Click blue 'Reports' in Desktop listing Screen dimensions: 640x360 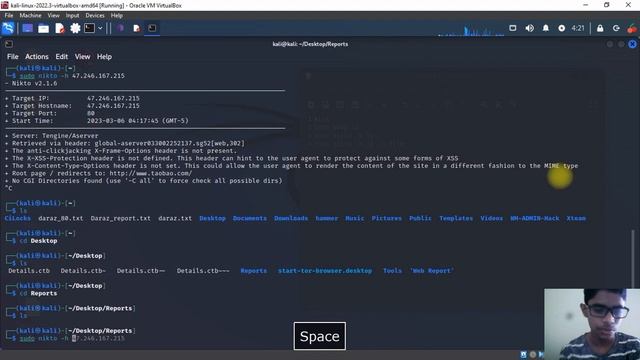coord(253,271)
